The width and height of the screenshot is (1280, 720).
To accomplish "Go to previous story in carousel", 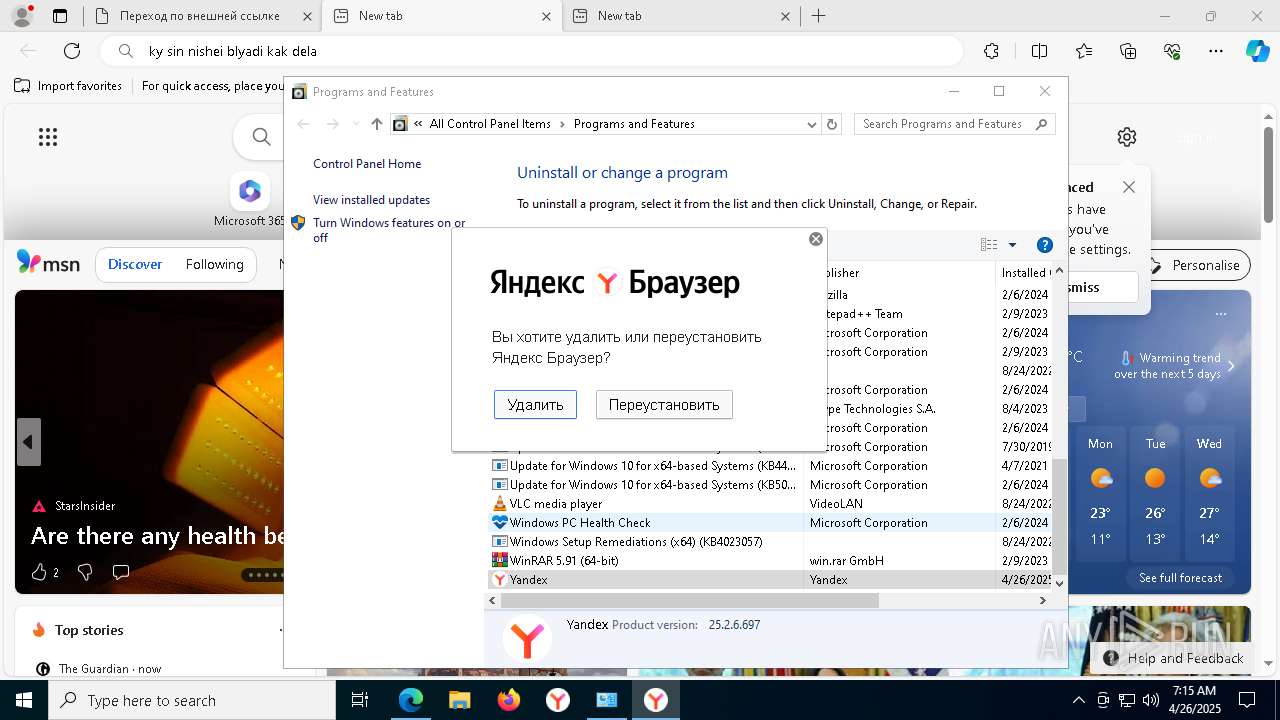I will pos(28,442).
